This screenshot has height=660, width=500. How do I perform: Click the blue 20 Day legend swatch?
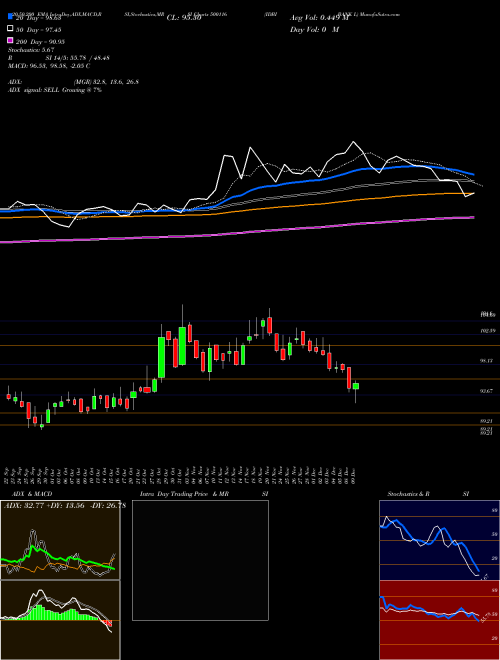[10, 17]
